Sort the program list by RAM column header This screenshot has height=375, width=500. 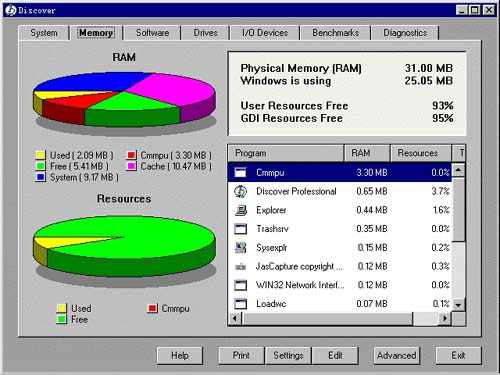367,153
